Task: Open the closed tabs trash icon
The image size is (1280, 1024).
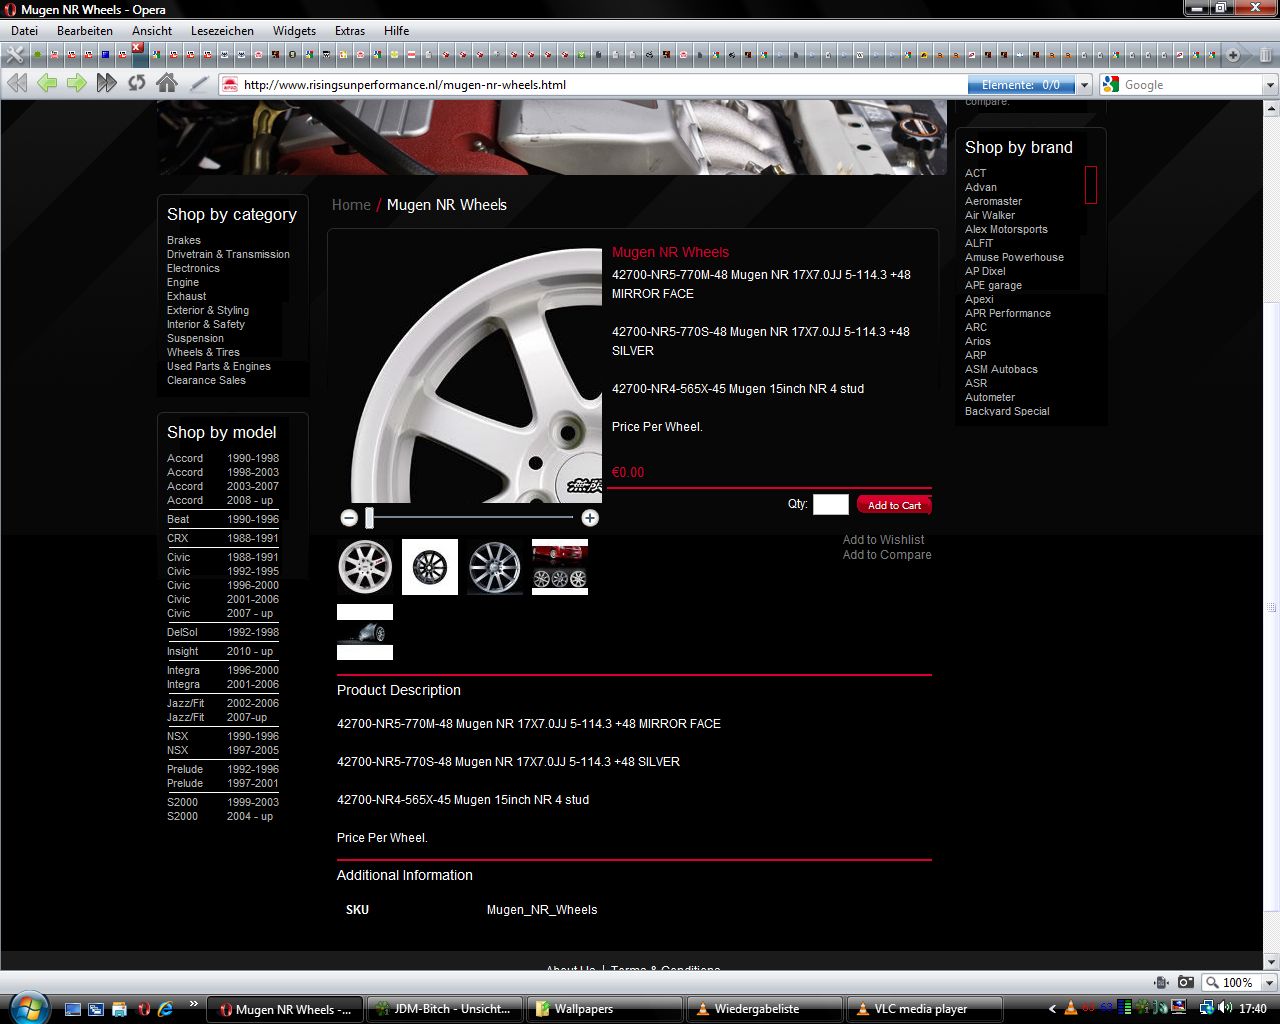Action: click(1265, 55)
